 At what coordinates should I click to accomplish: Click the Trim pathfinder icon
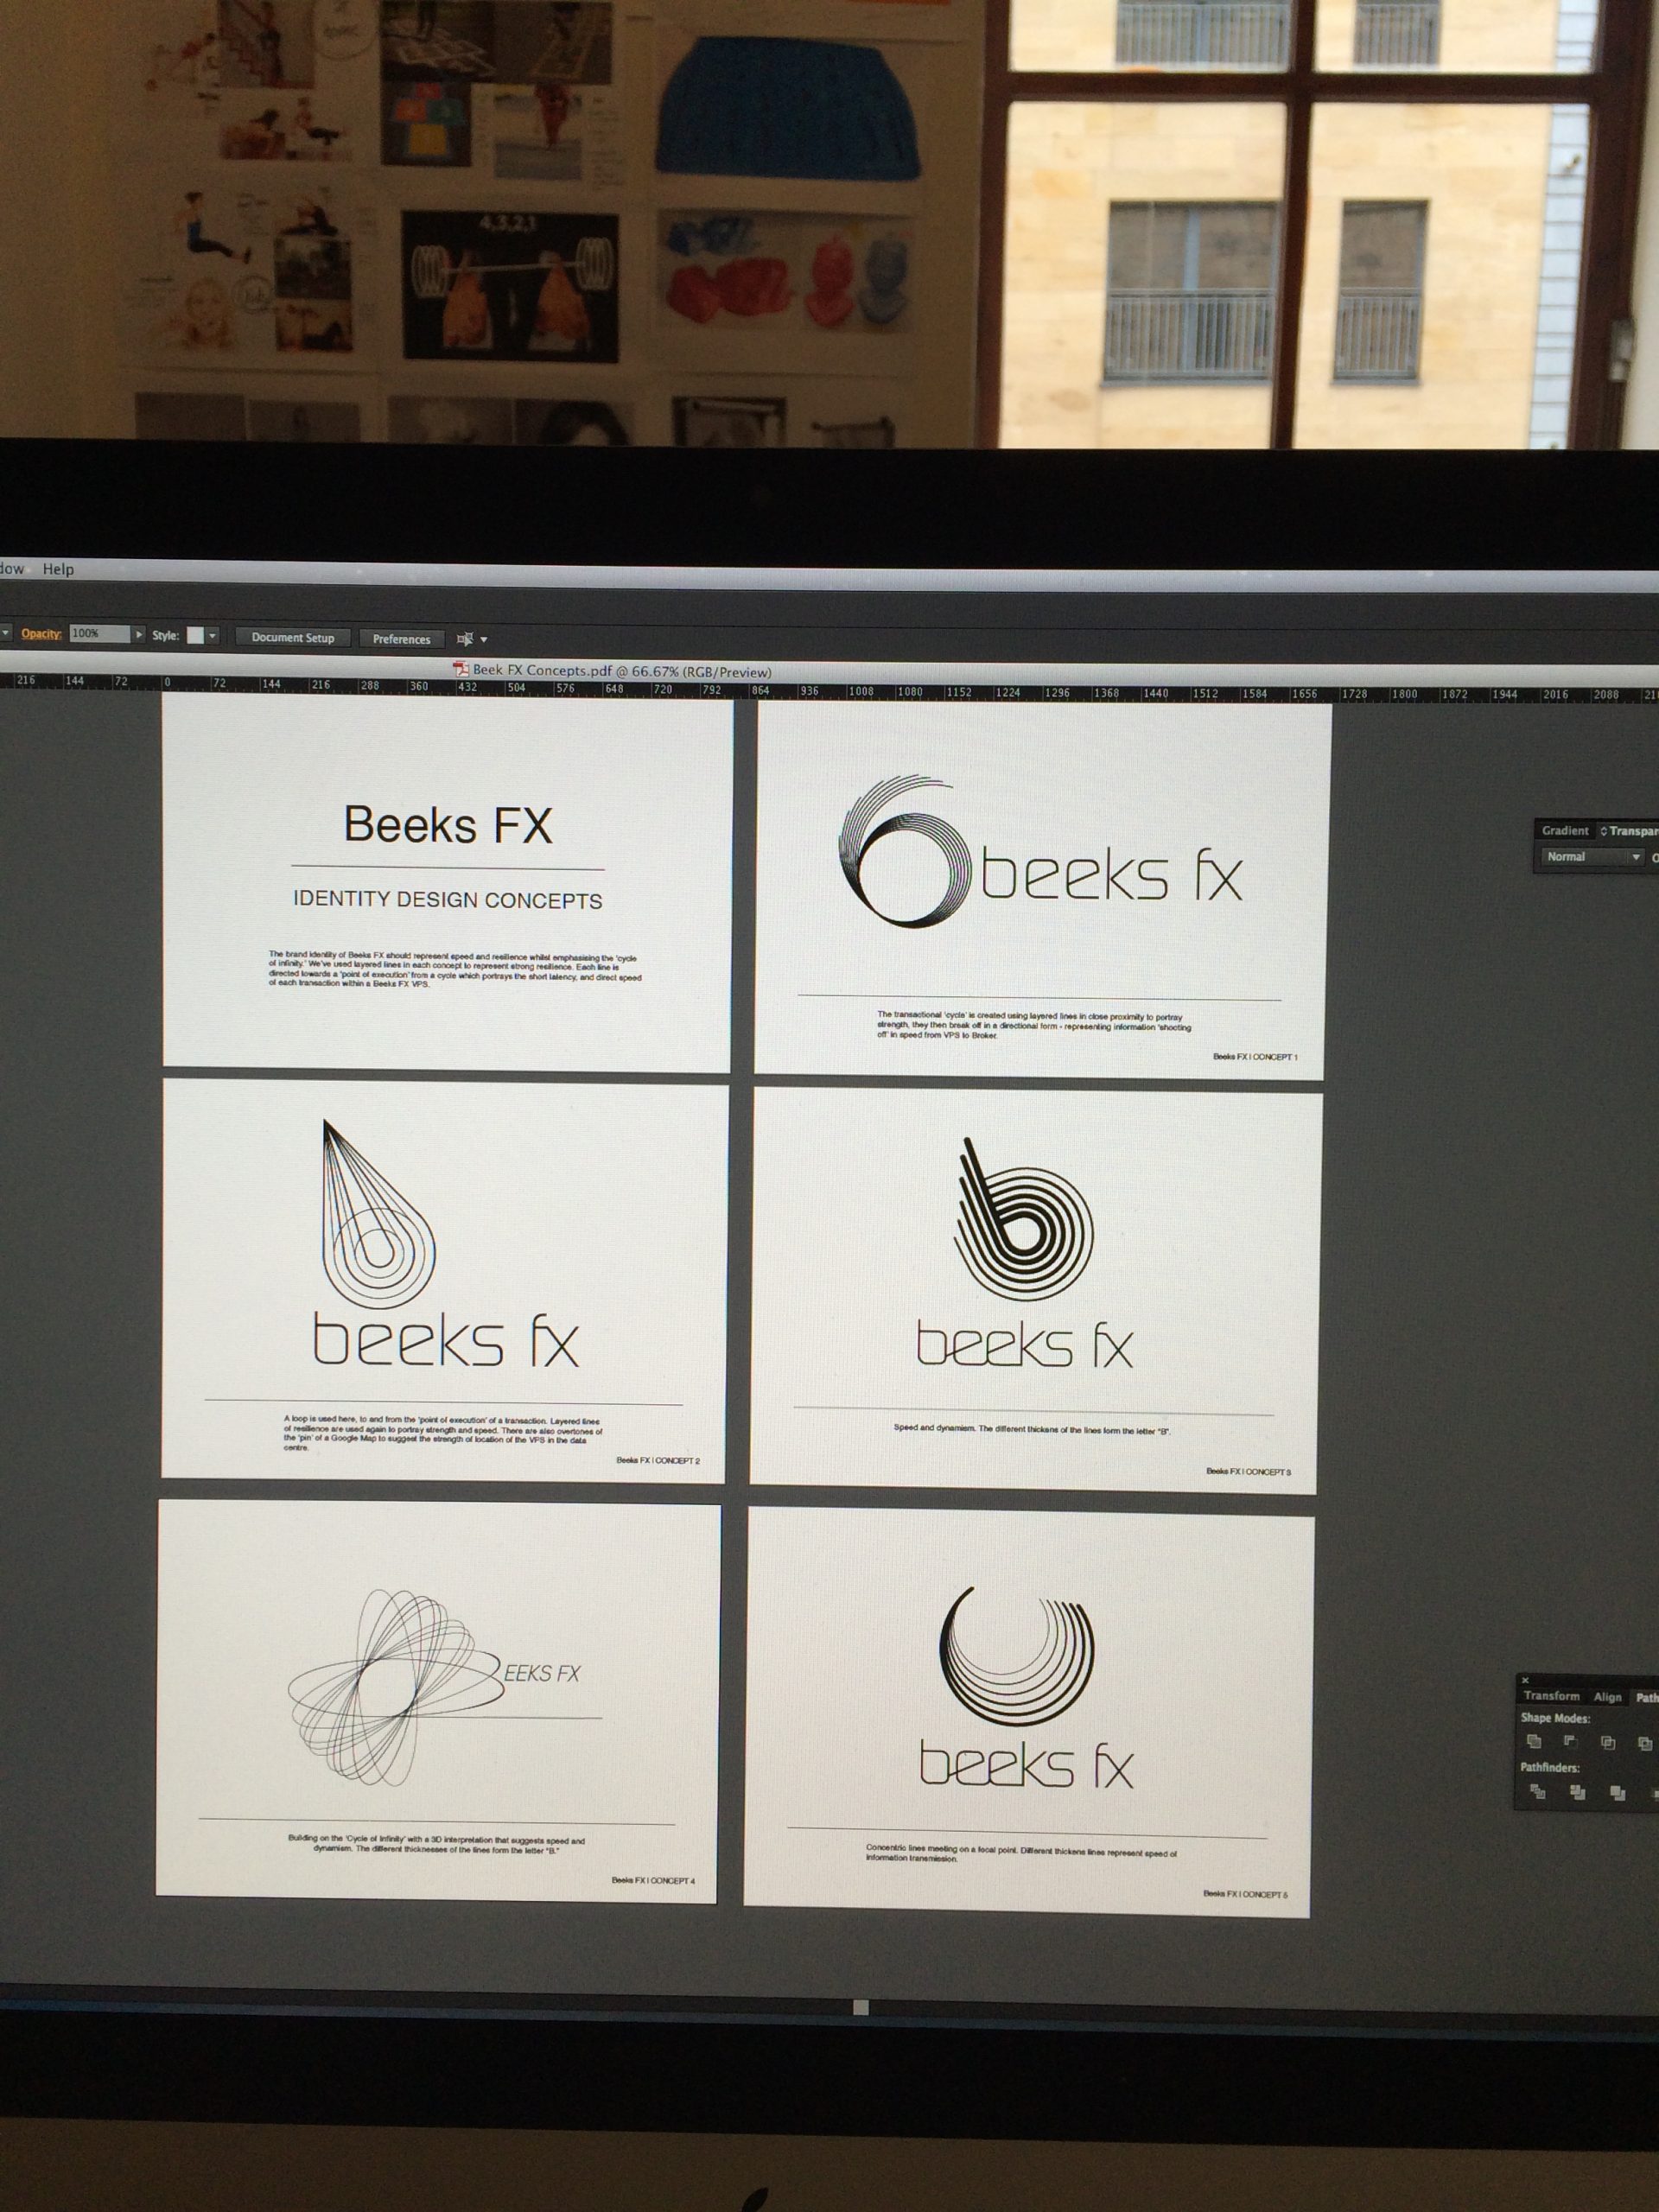(x=1577, y=1792)
